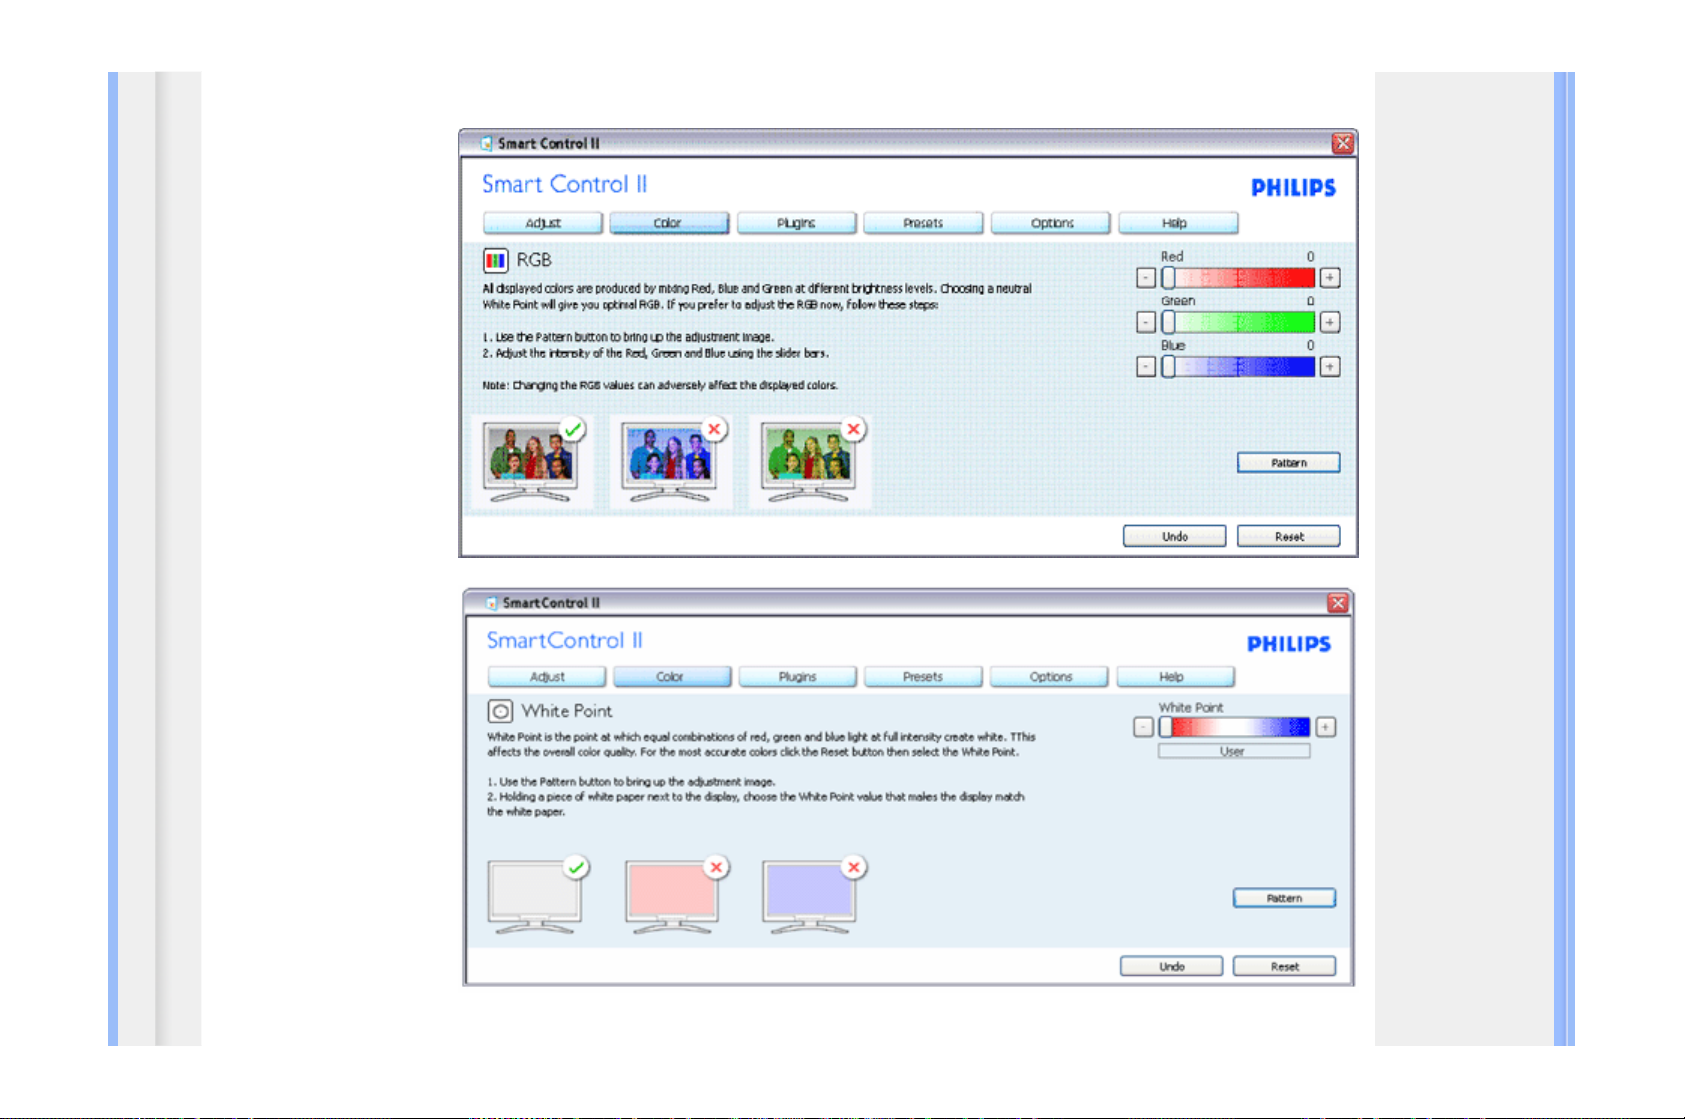Open the Plugins tab in RGB window
The height and width of the screenshot is (1119, 1685).
(796, 223)
